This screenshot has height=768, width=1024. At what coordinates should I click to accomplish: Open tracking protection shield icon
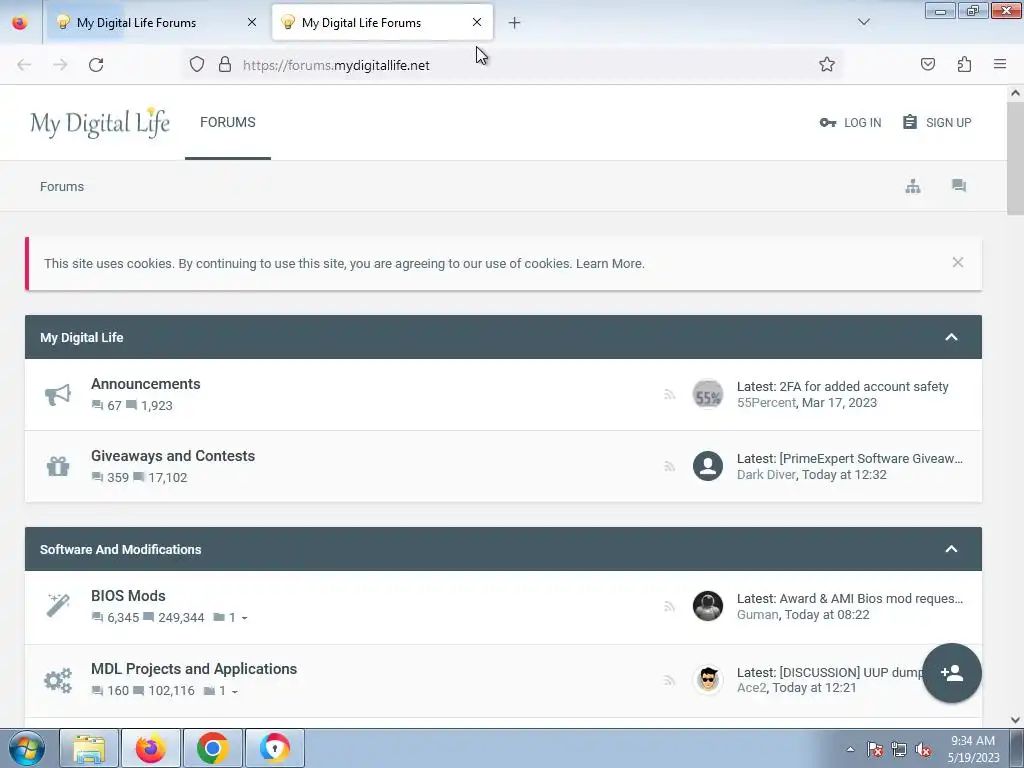click(x=197, y=64)
